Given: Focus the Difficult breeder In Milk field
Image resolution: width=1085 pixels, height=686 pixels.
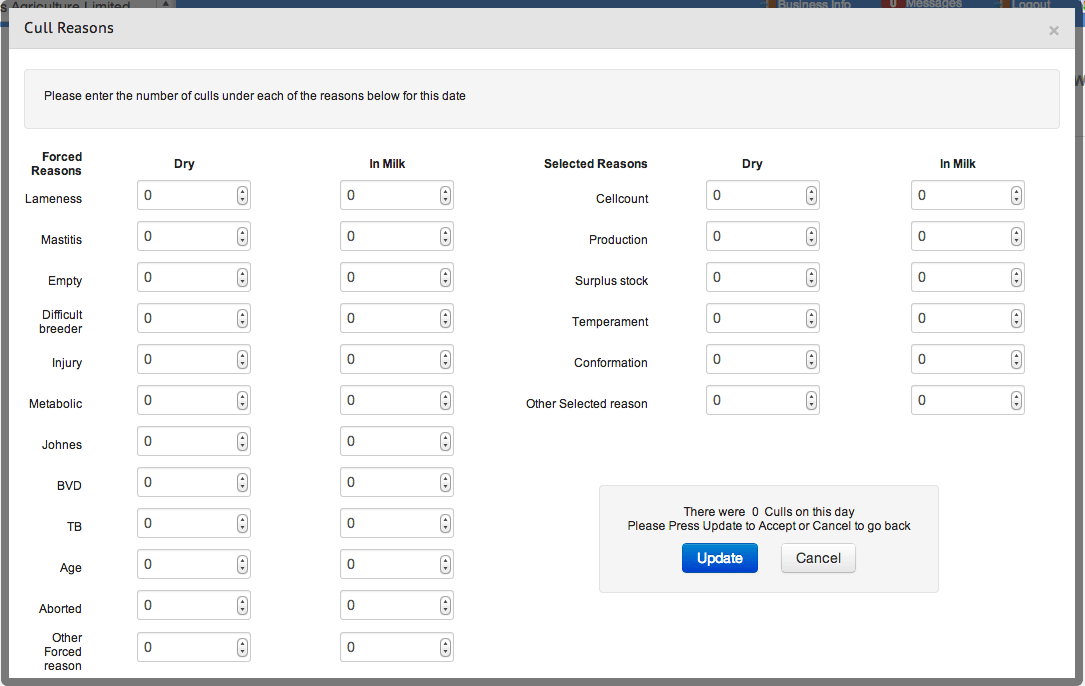Looking at the screenshot, I should [389, 319].
